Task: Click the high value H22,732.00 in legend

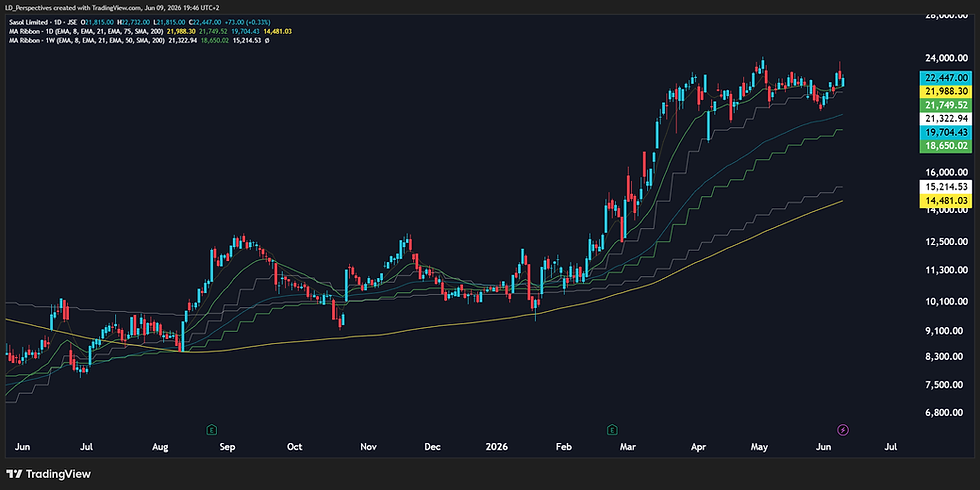Action: tap(133, 22)
